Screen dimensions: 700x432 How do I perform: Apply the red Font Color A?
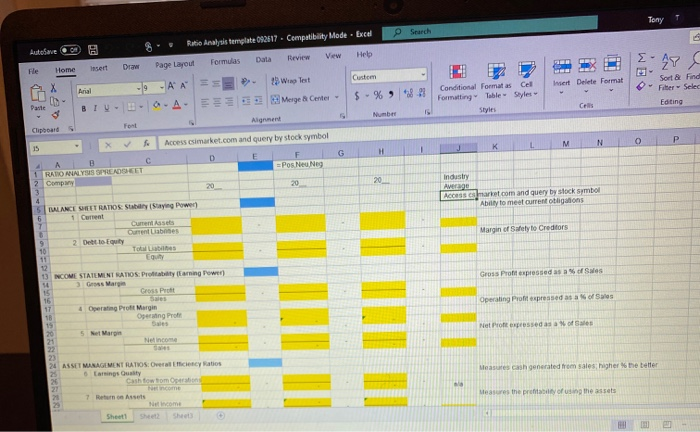177,105
